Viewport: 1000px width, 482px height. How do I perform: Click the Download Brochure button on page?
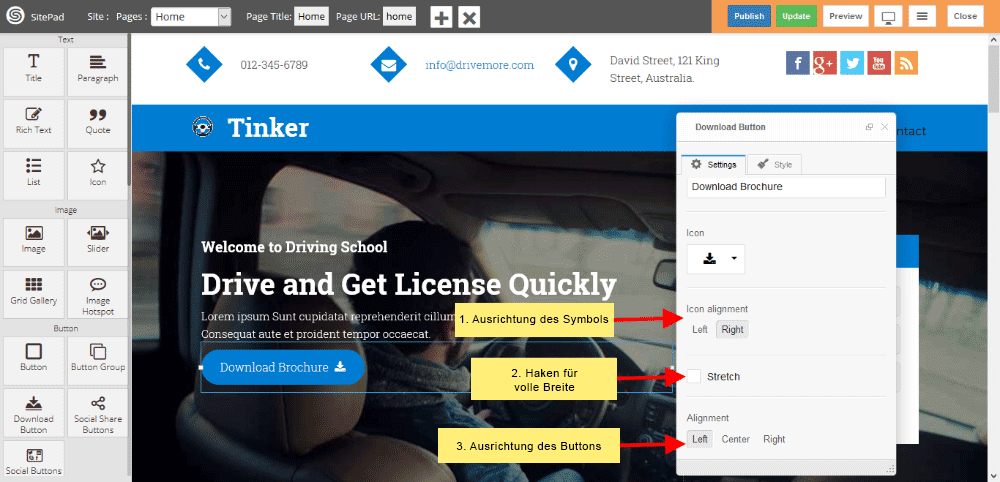283,367
